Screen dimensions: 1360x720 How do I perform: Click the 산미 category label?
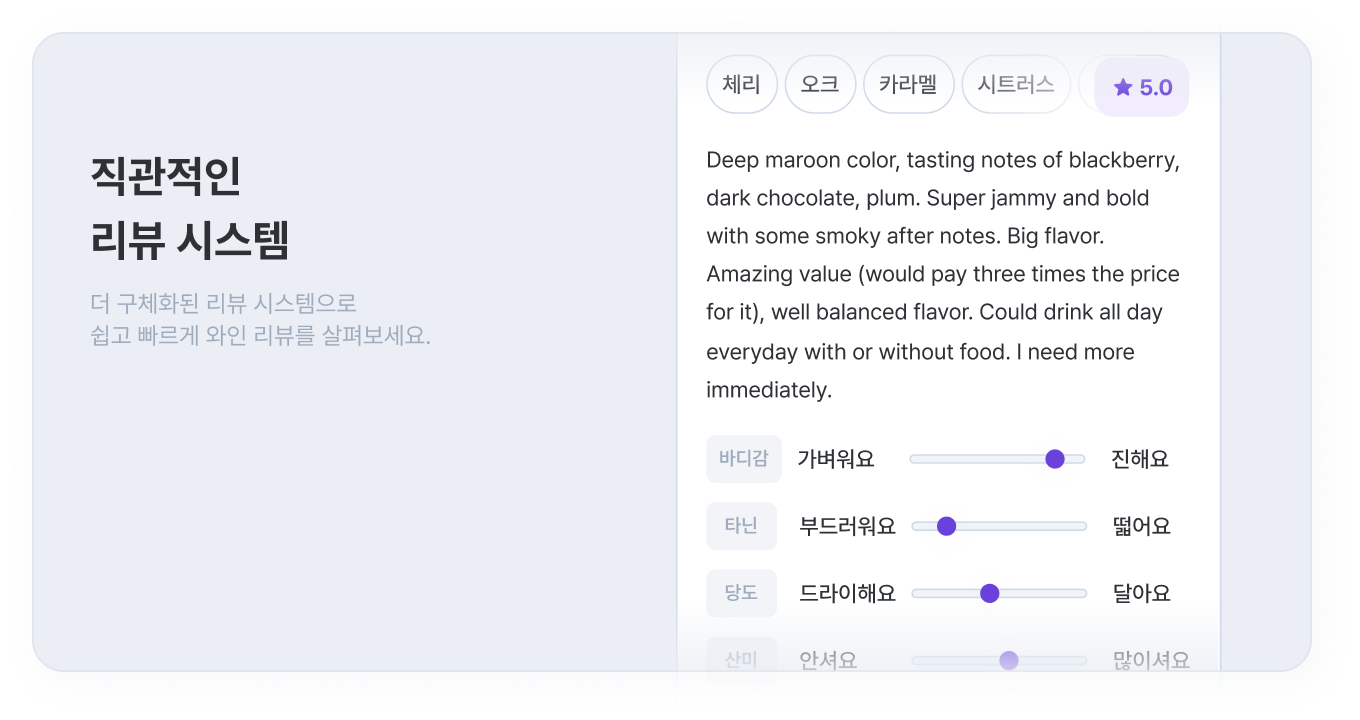[741, 660]
